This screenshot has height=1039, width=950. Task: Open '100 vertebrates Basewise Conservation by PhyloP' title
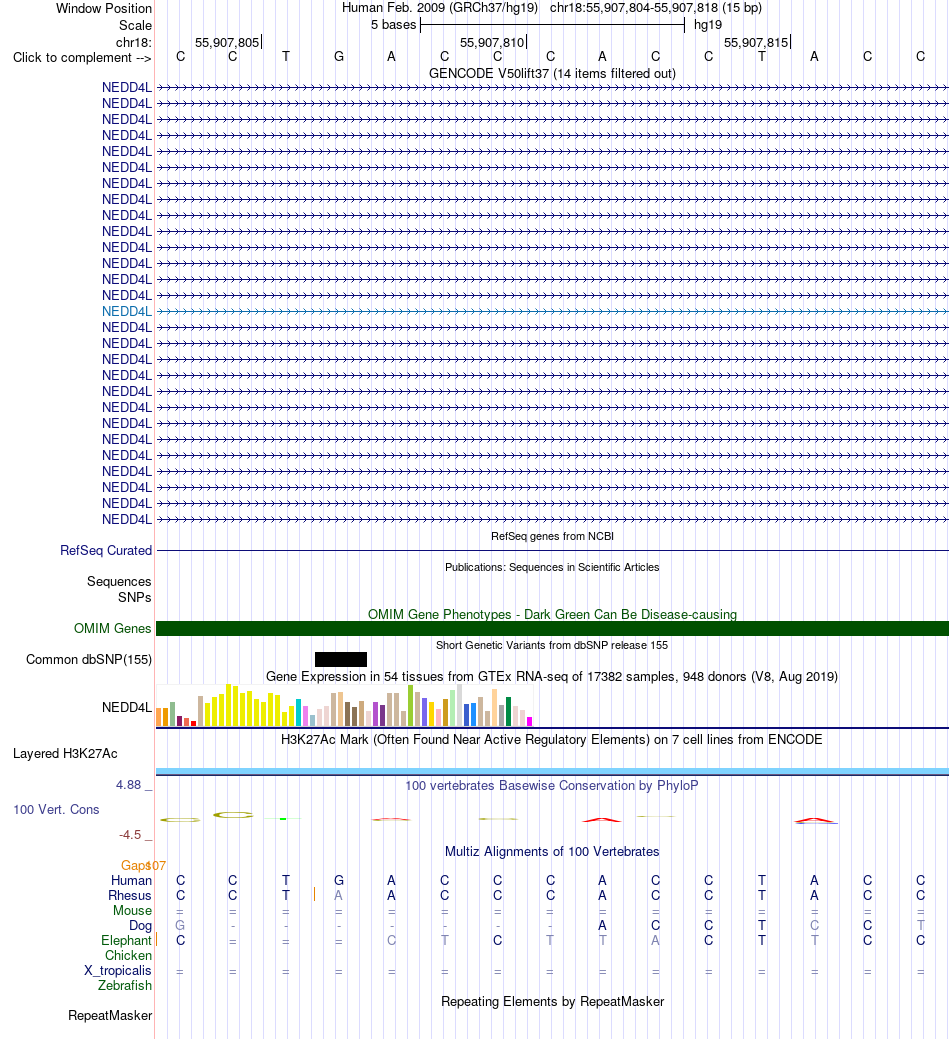[x=552, y=785]
